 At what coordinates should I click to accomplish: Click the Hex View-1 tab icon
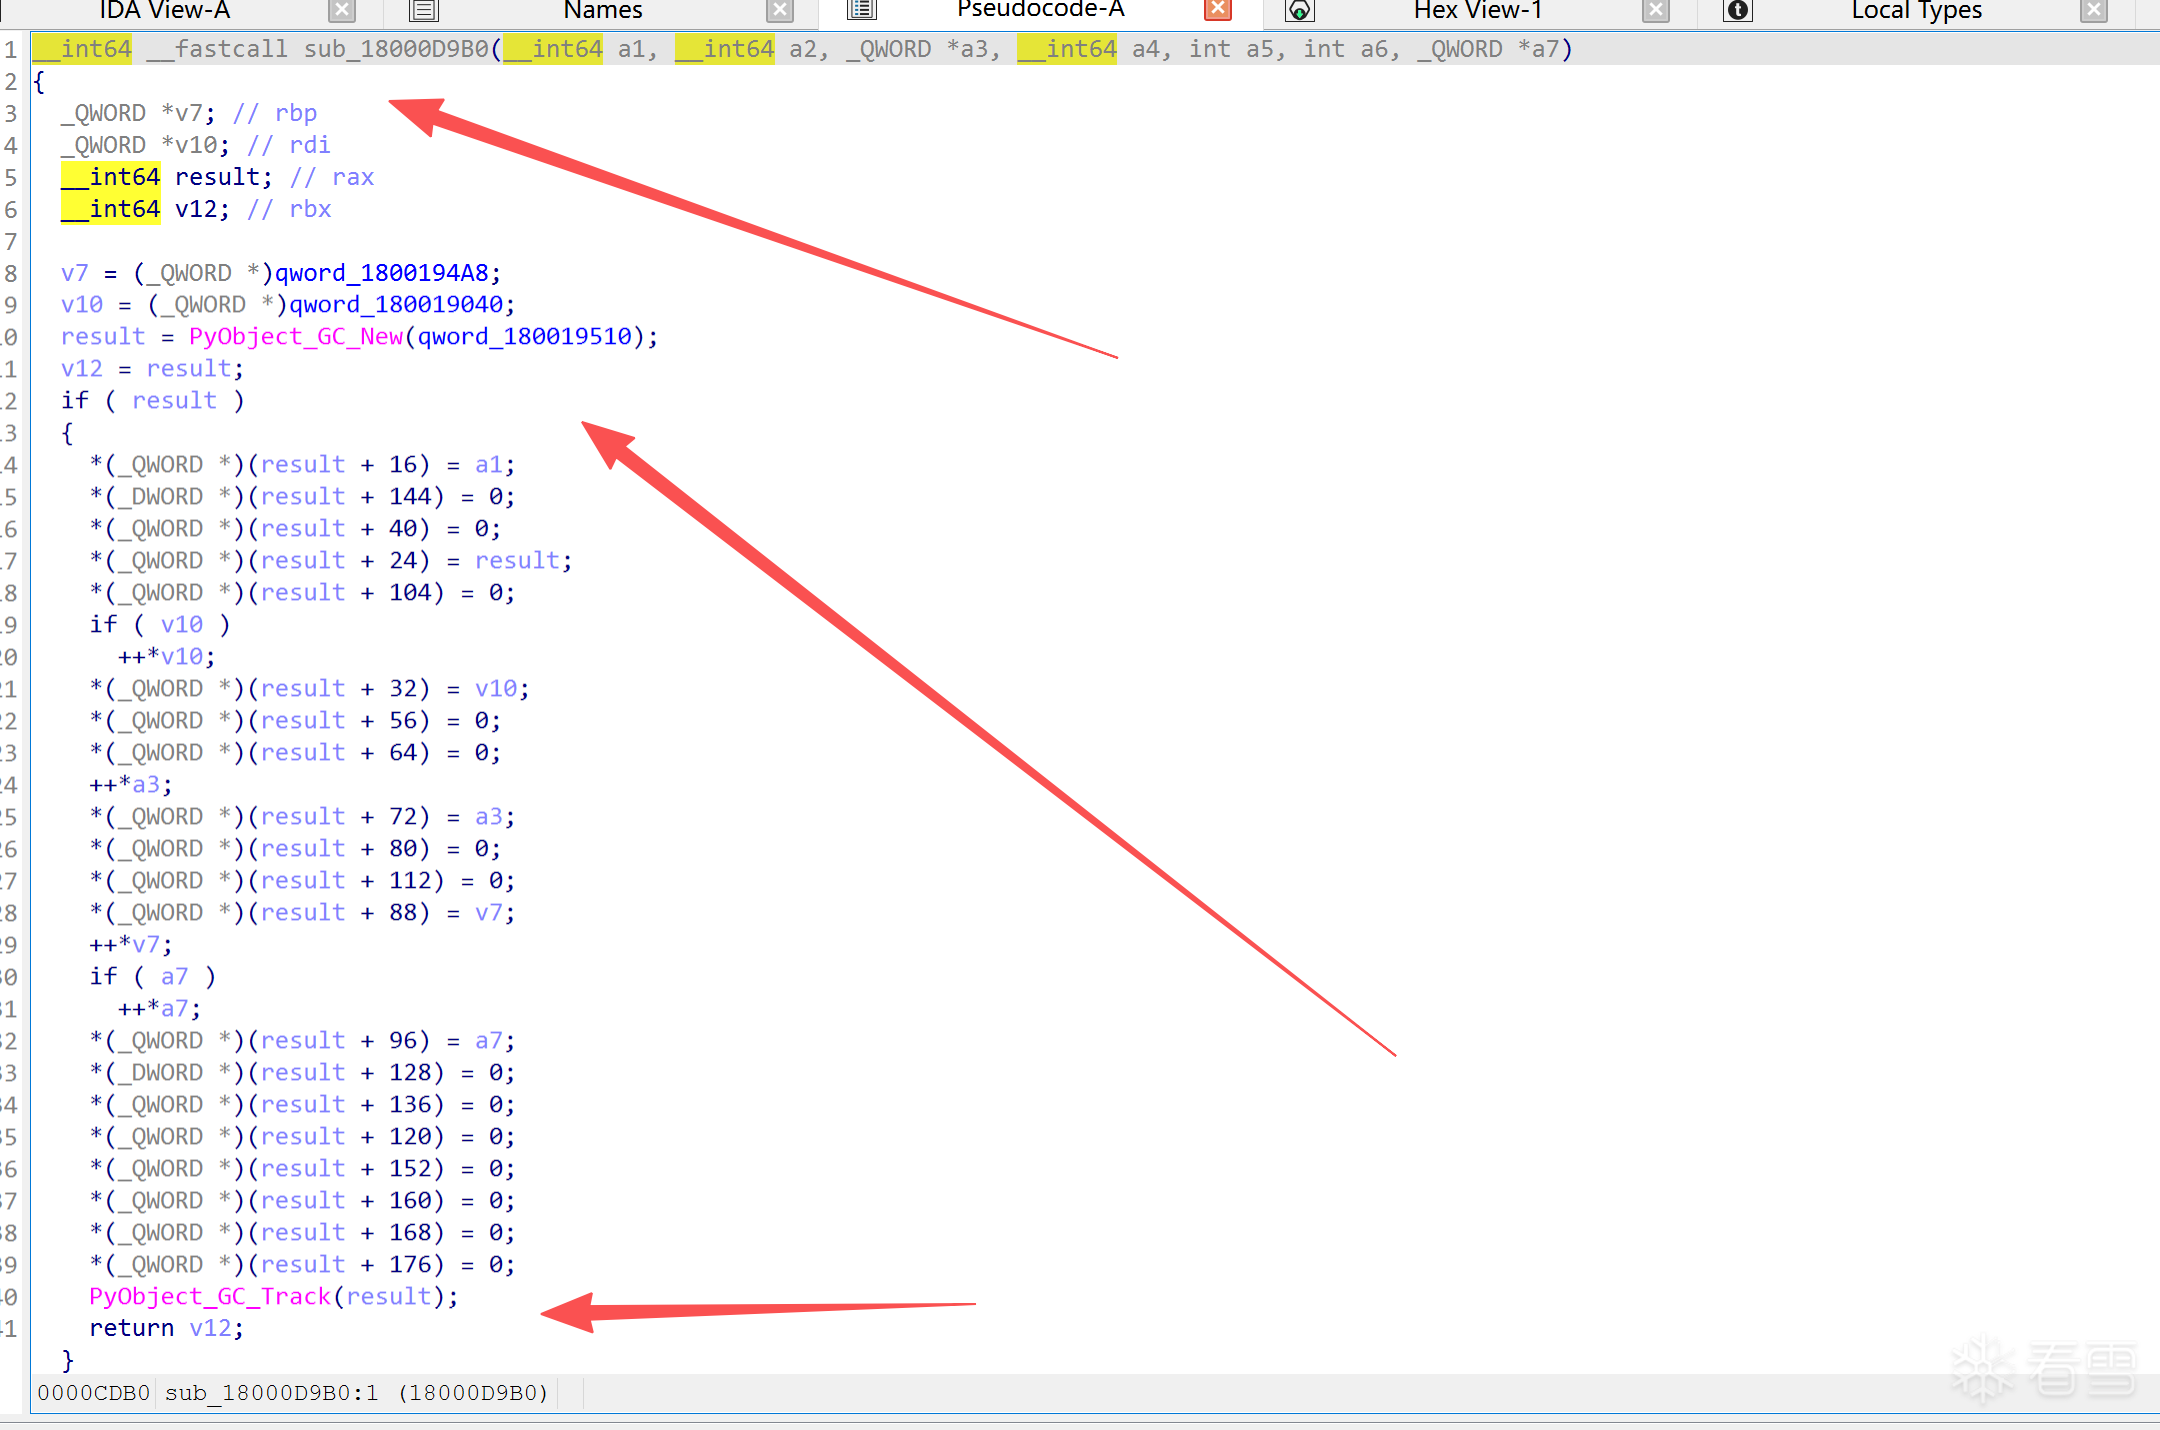coord(1299,11)
